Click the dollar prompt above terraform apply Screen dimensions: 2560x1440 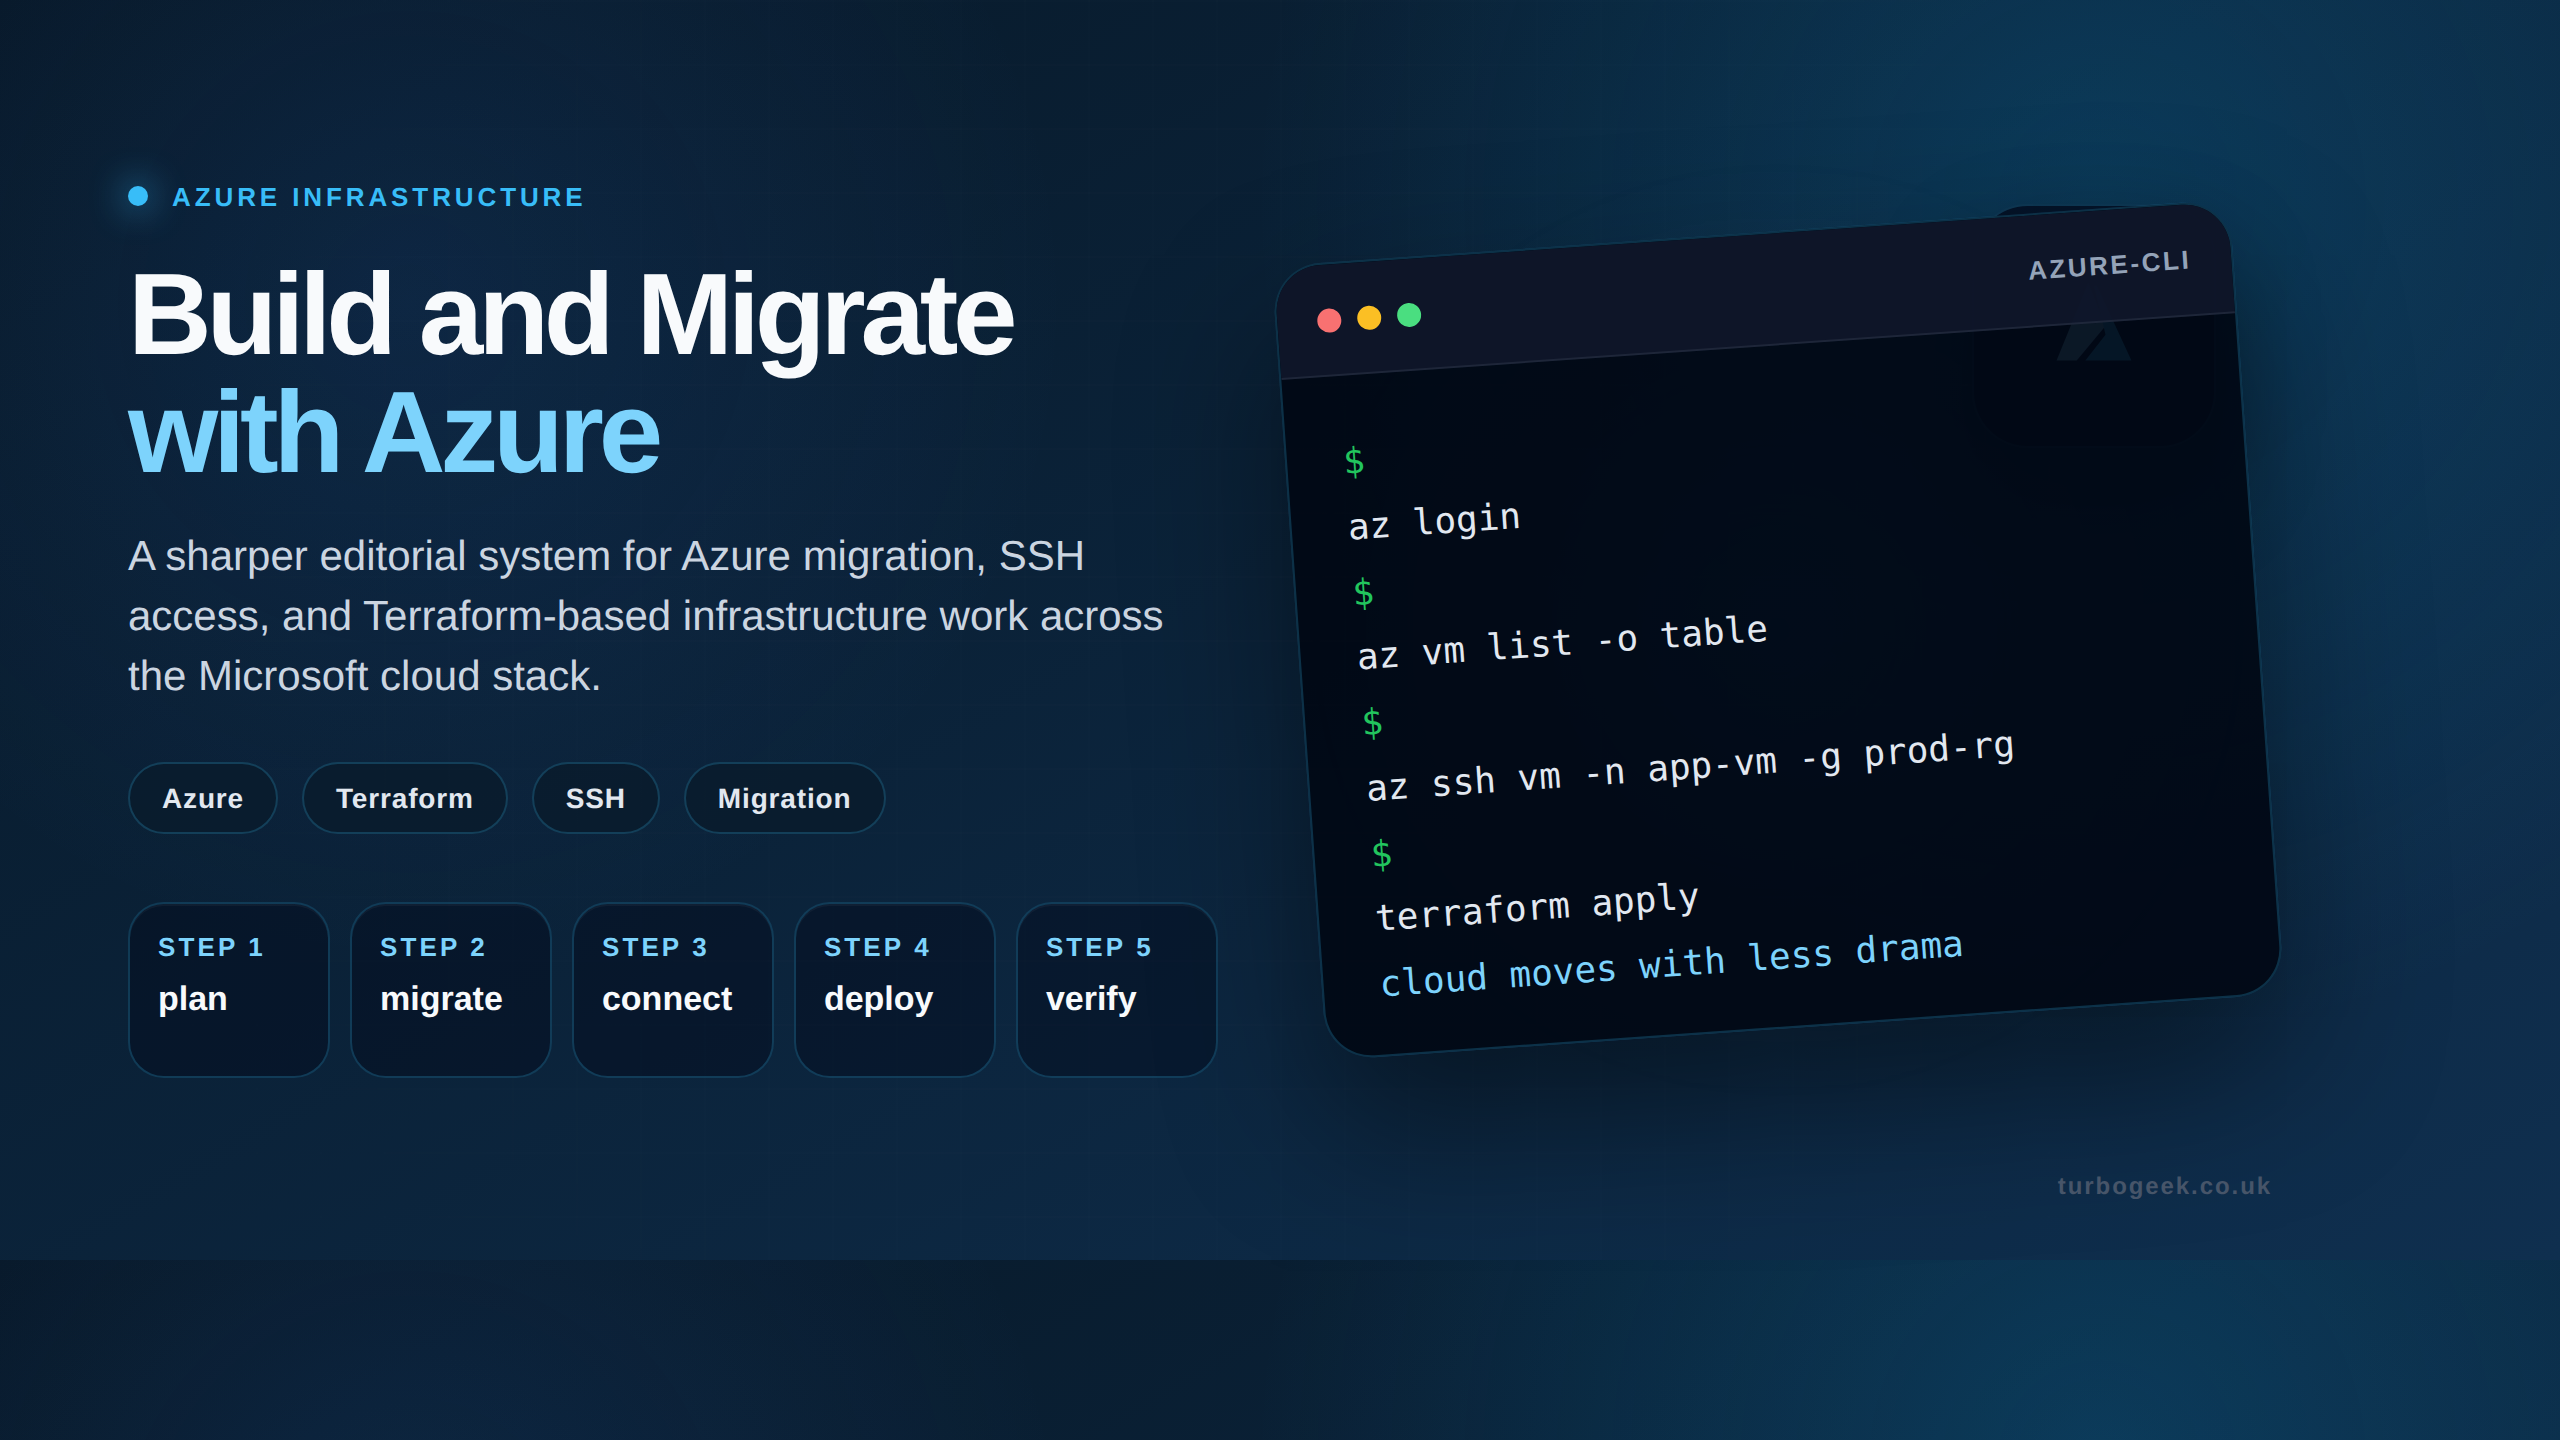(1384, 854)
